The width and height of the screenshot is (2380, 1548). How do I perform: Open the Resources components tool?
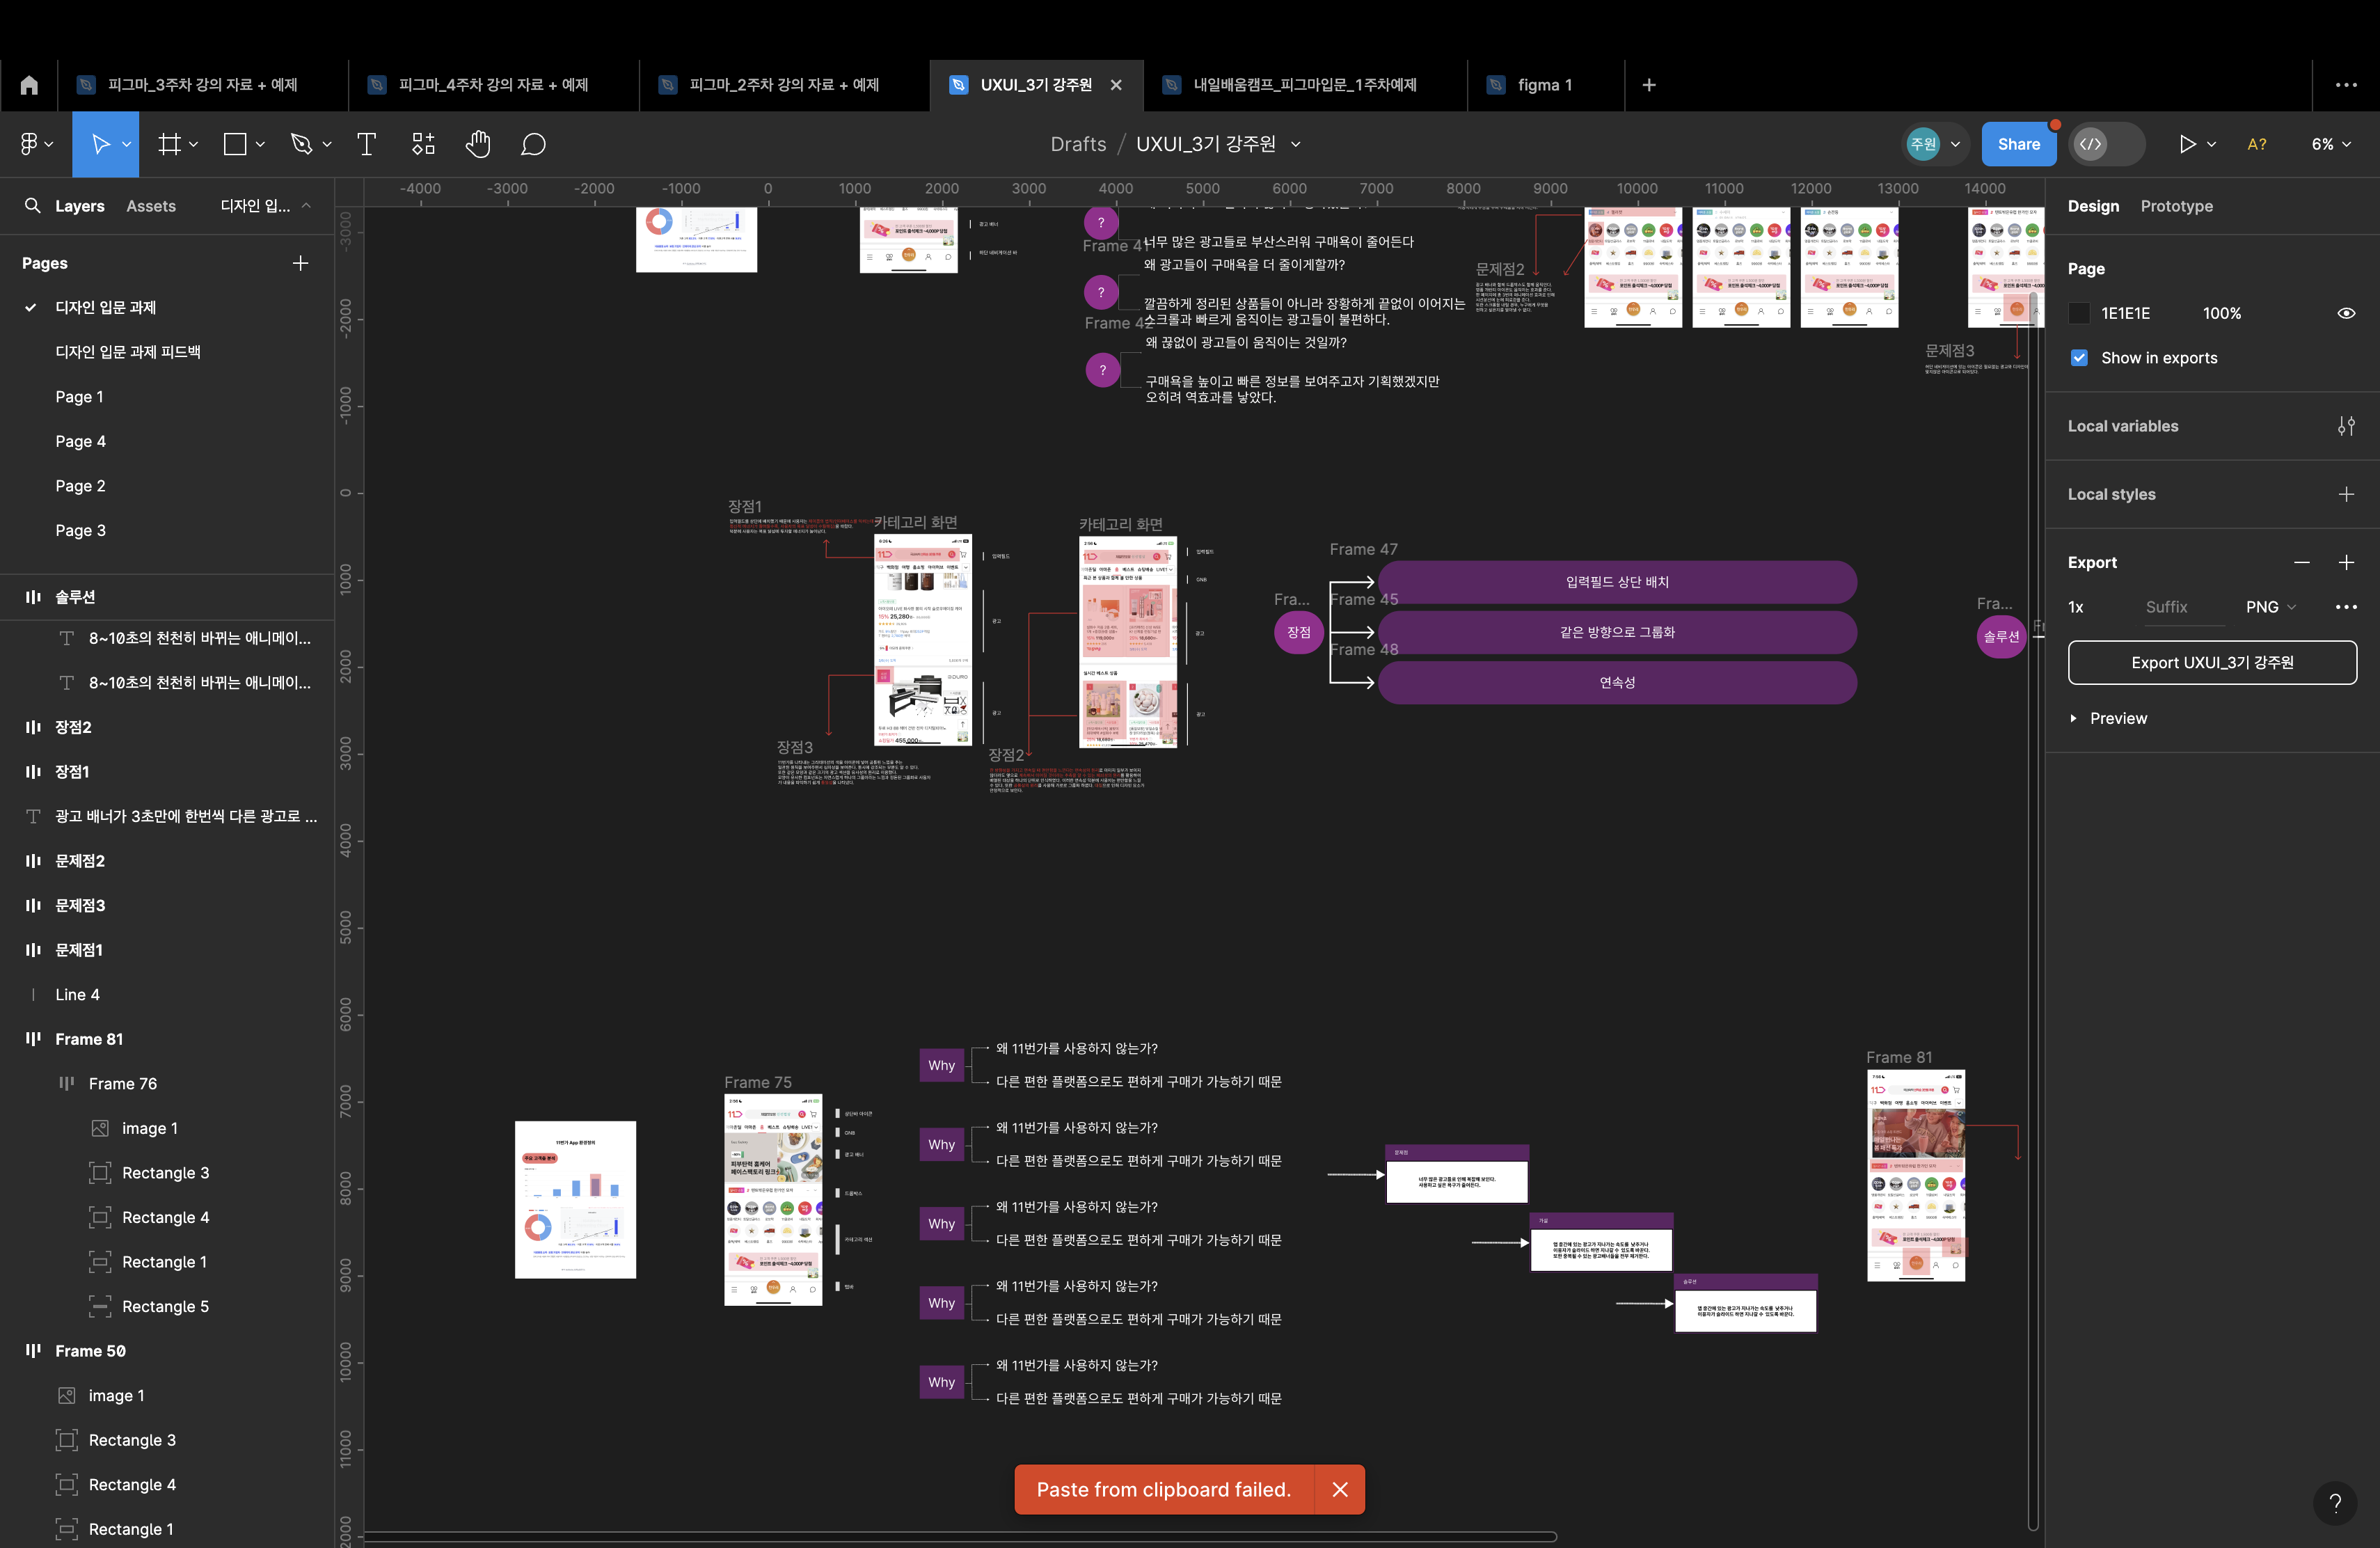click(x=423, y=144)
